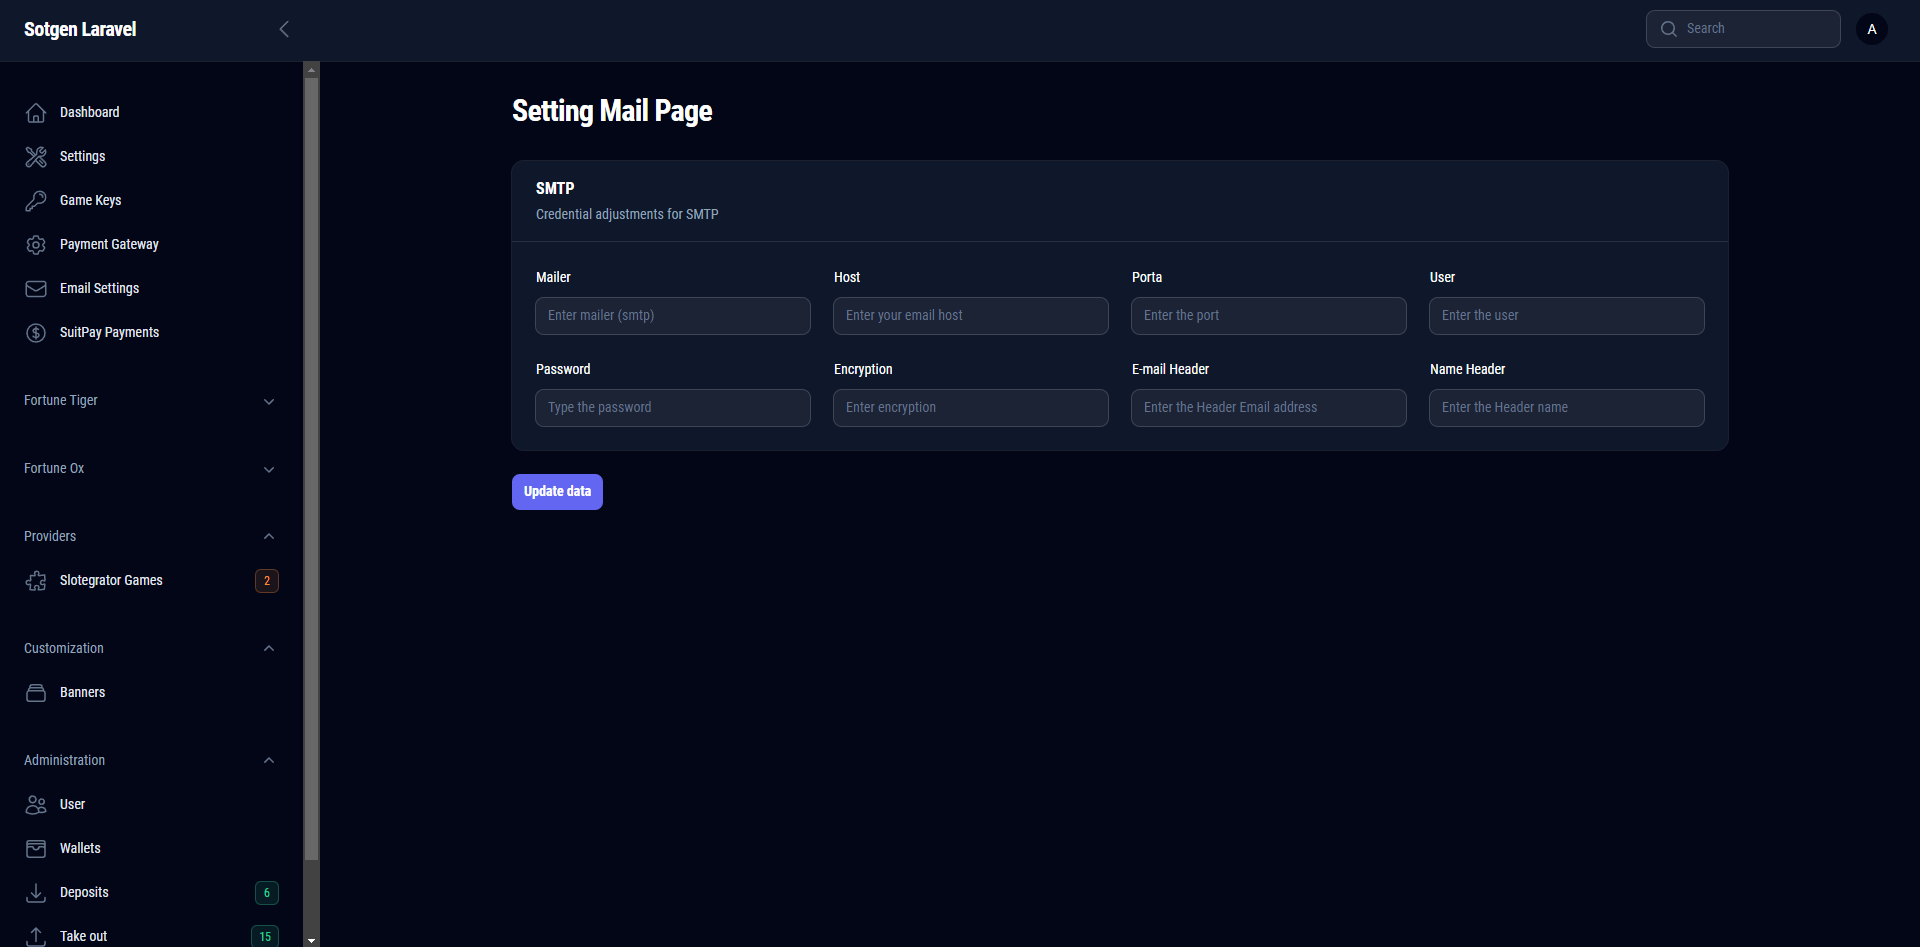Screen dimensions: 1920x947
Task: Expand the Fortune Tiger section
Action: tap(268, 401)
